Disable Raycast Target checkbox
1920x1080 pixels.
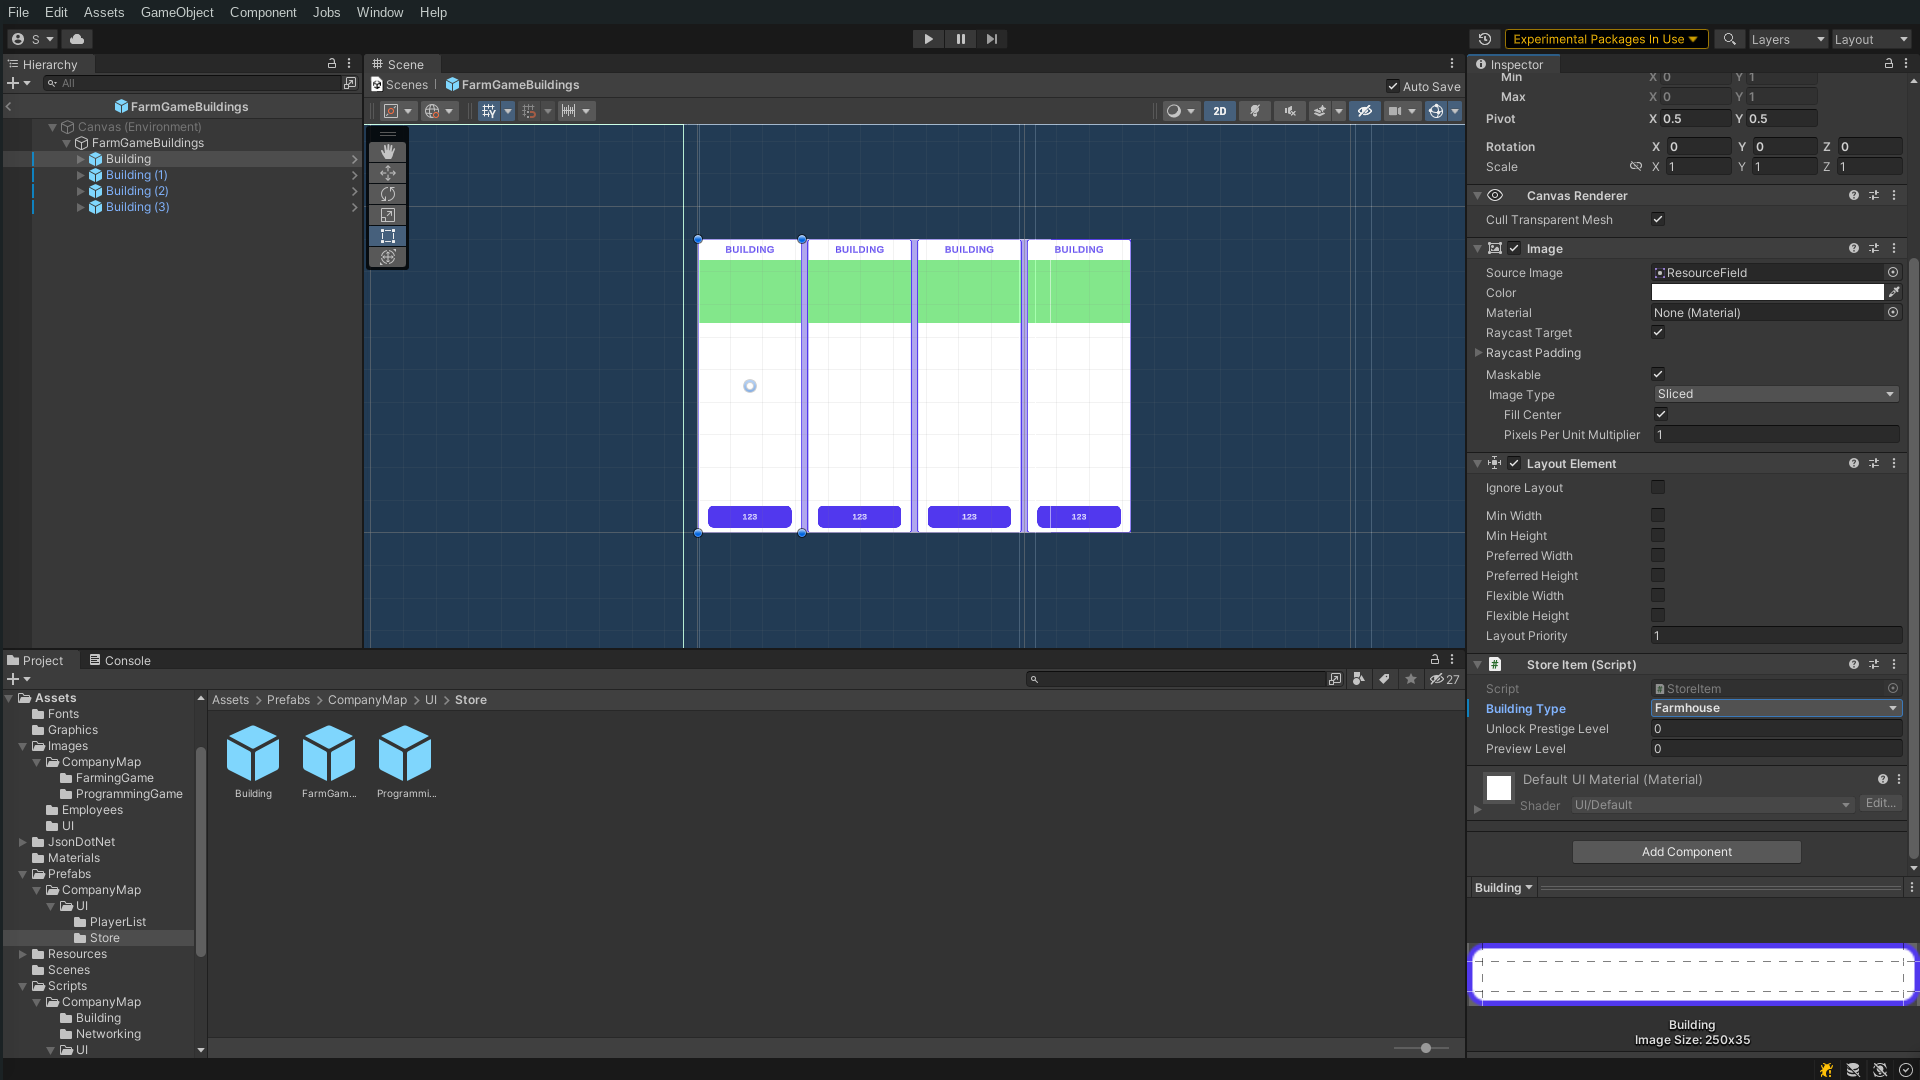(1658, 332)
